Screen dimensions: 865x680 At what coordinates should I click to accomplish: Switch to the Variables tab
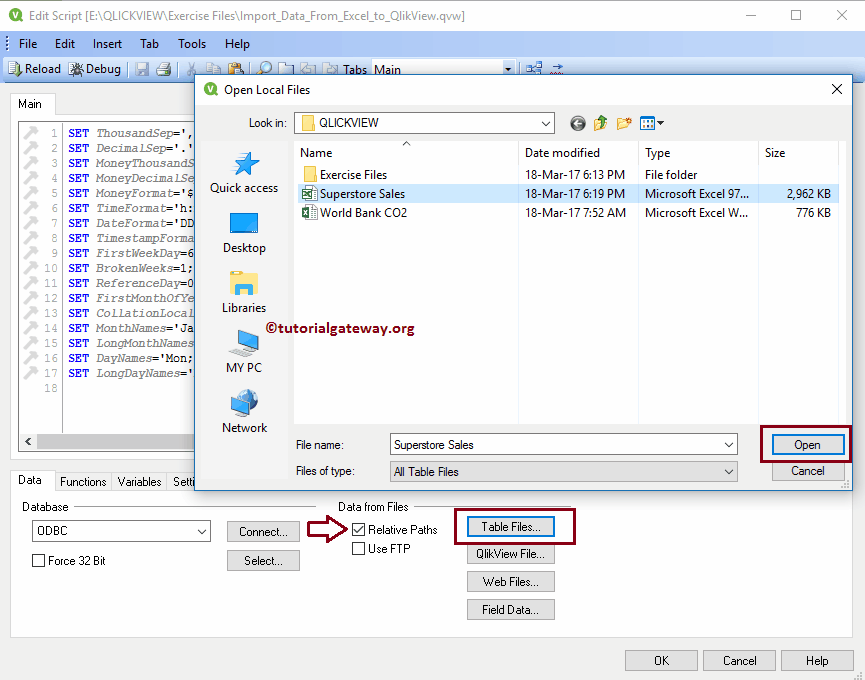[x=139, y=481]
